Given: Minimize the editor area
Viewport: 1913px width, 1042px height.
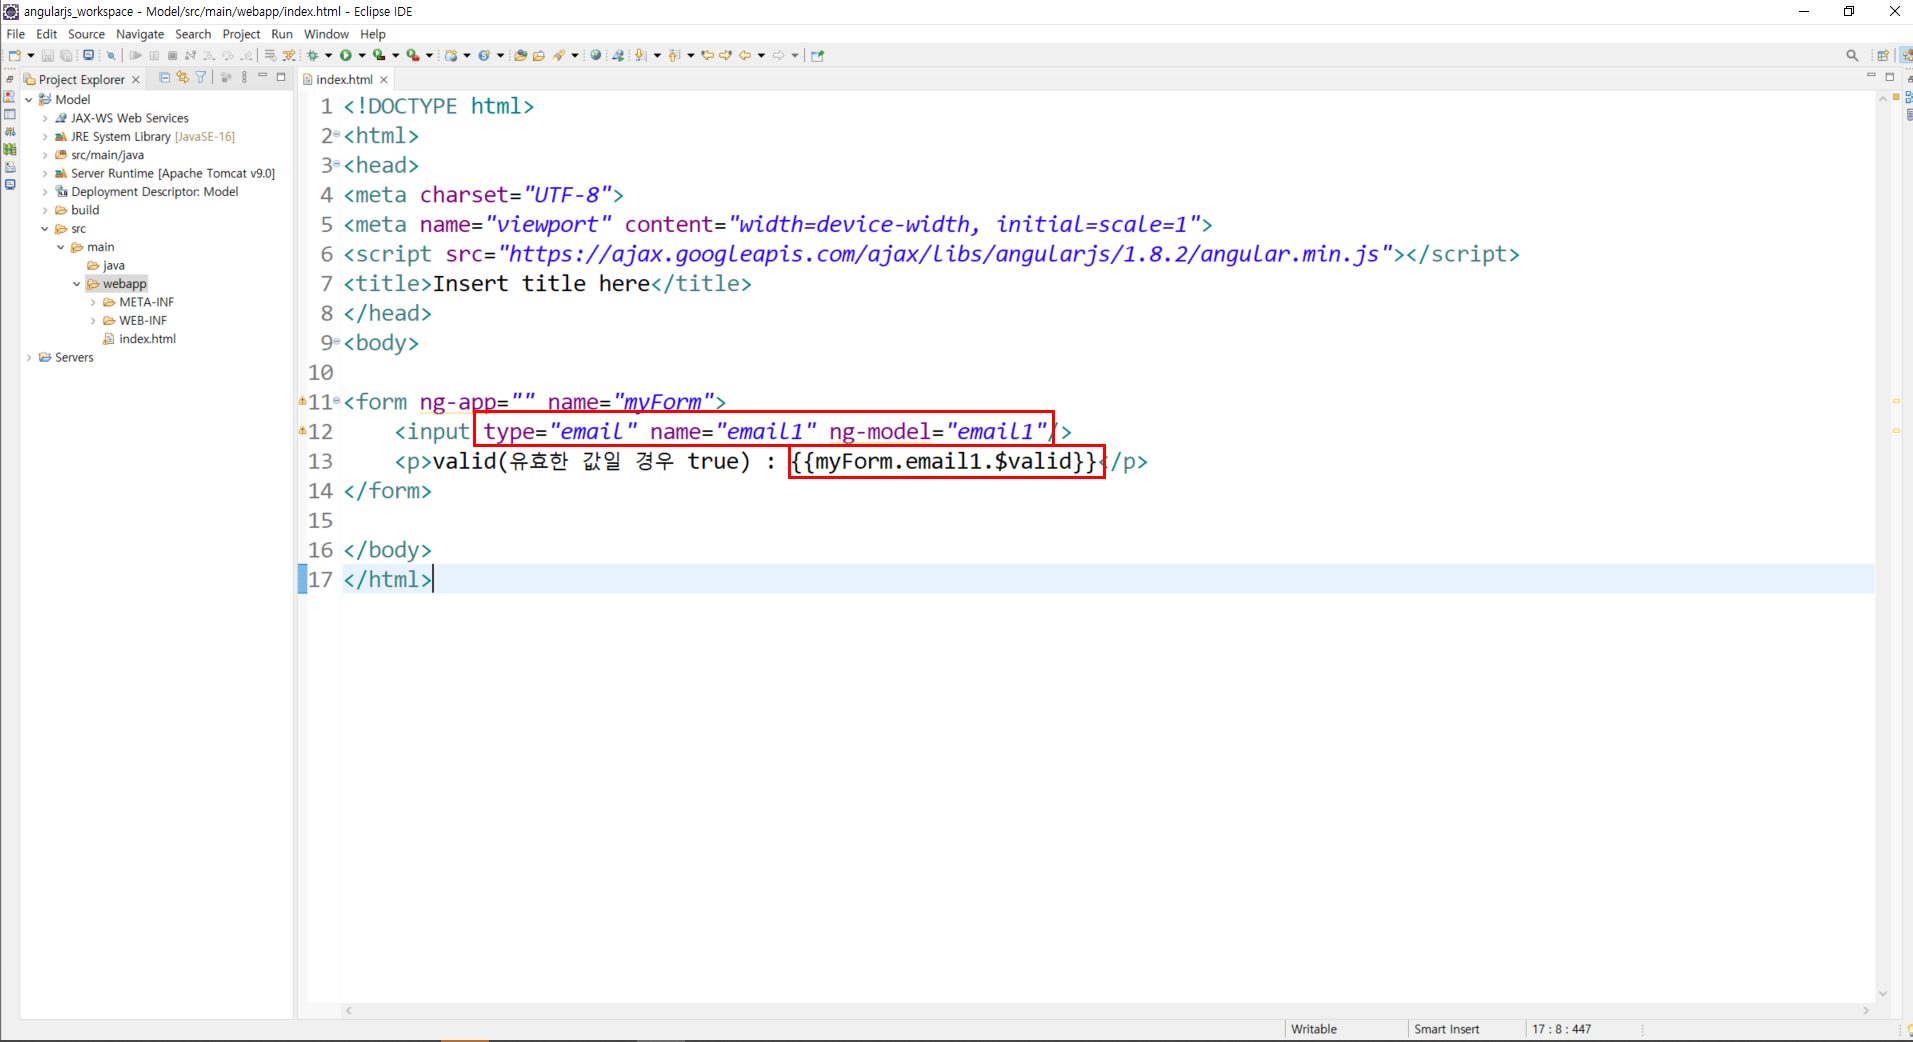Looking at the screenshot, I should click(1871, 77).
